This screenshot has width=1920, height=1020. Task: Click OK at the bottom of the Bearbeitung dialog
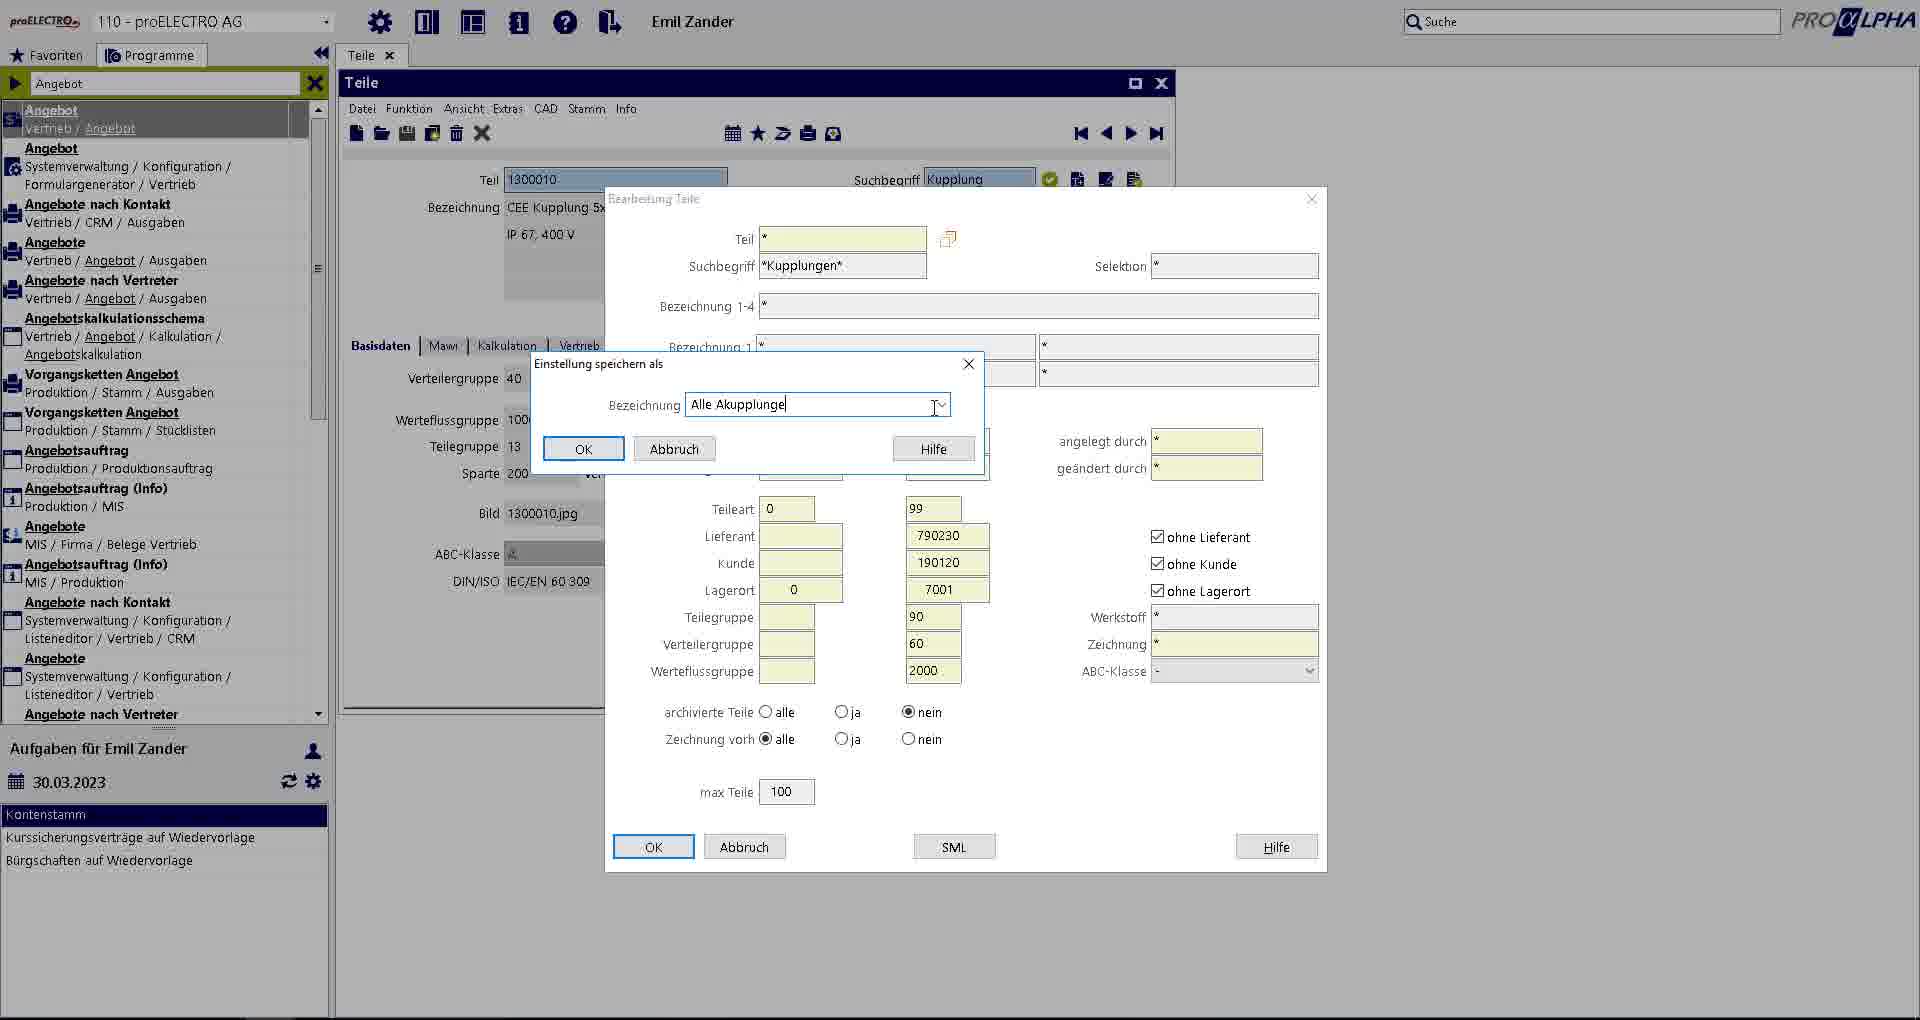654,847
